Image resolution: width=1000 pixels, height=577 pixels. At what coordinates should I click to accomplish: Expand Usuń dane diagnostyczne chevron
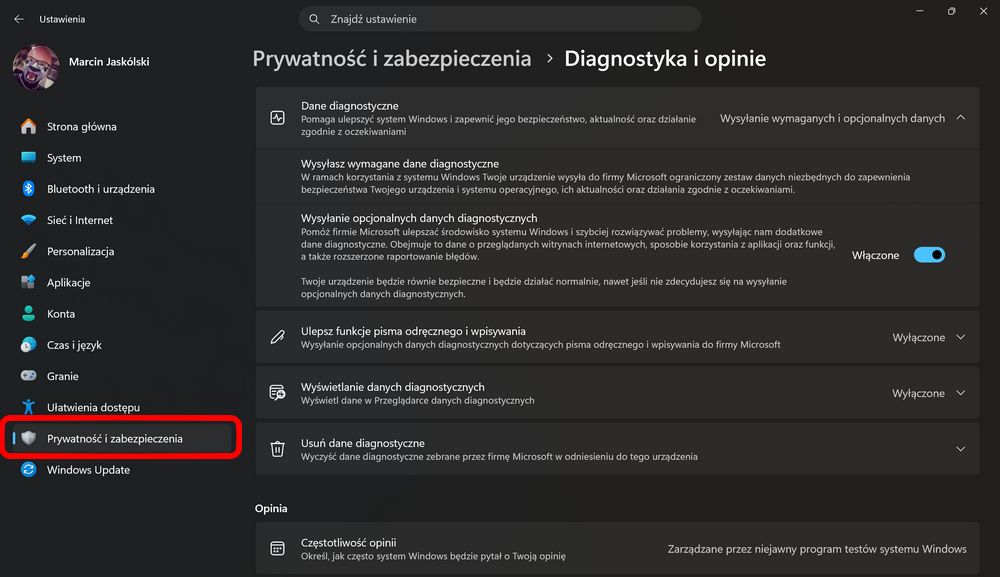pos(960,449)
